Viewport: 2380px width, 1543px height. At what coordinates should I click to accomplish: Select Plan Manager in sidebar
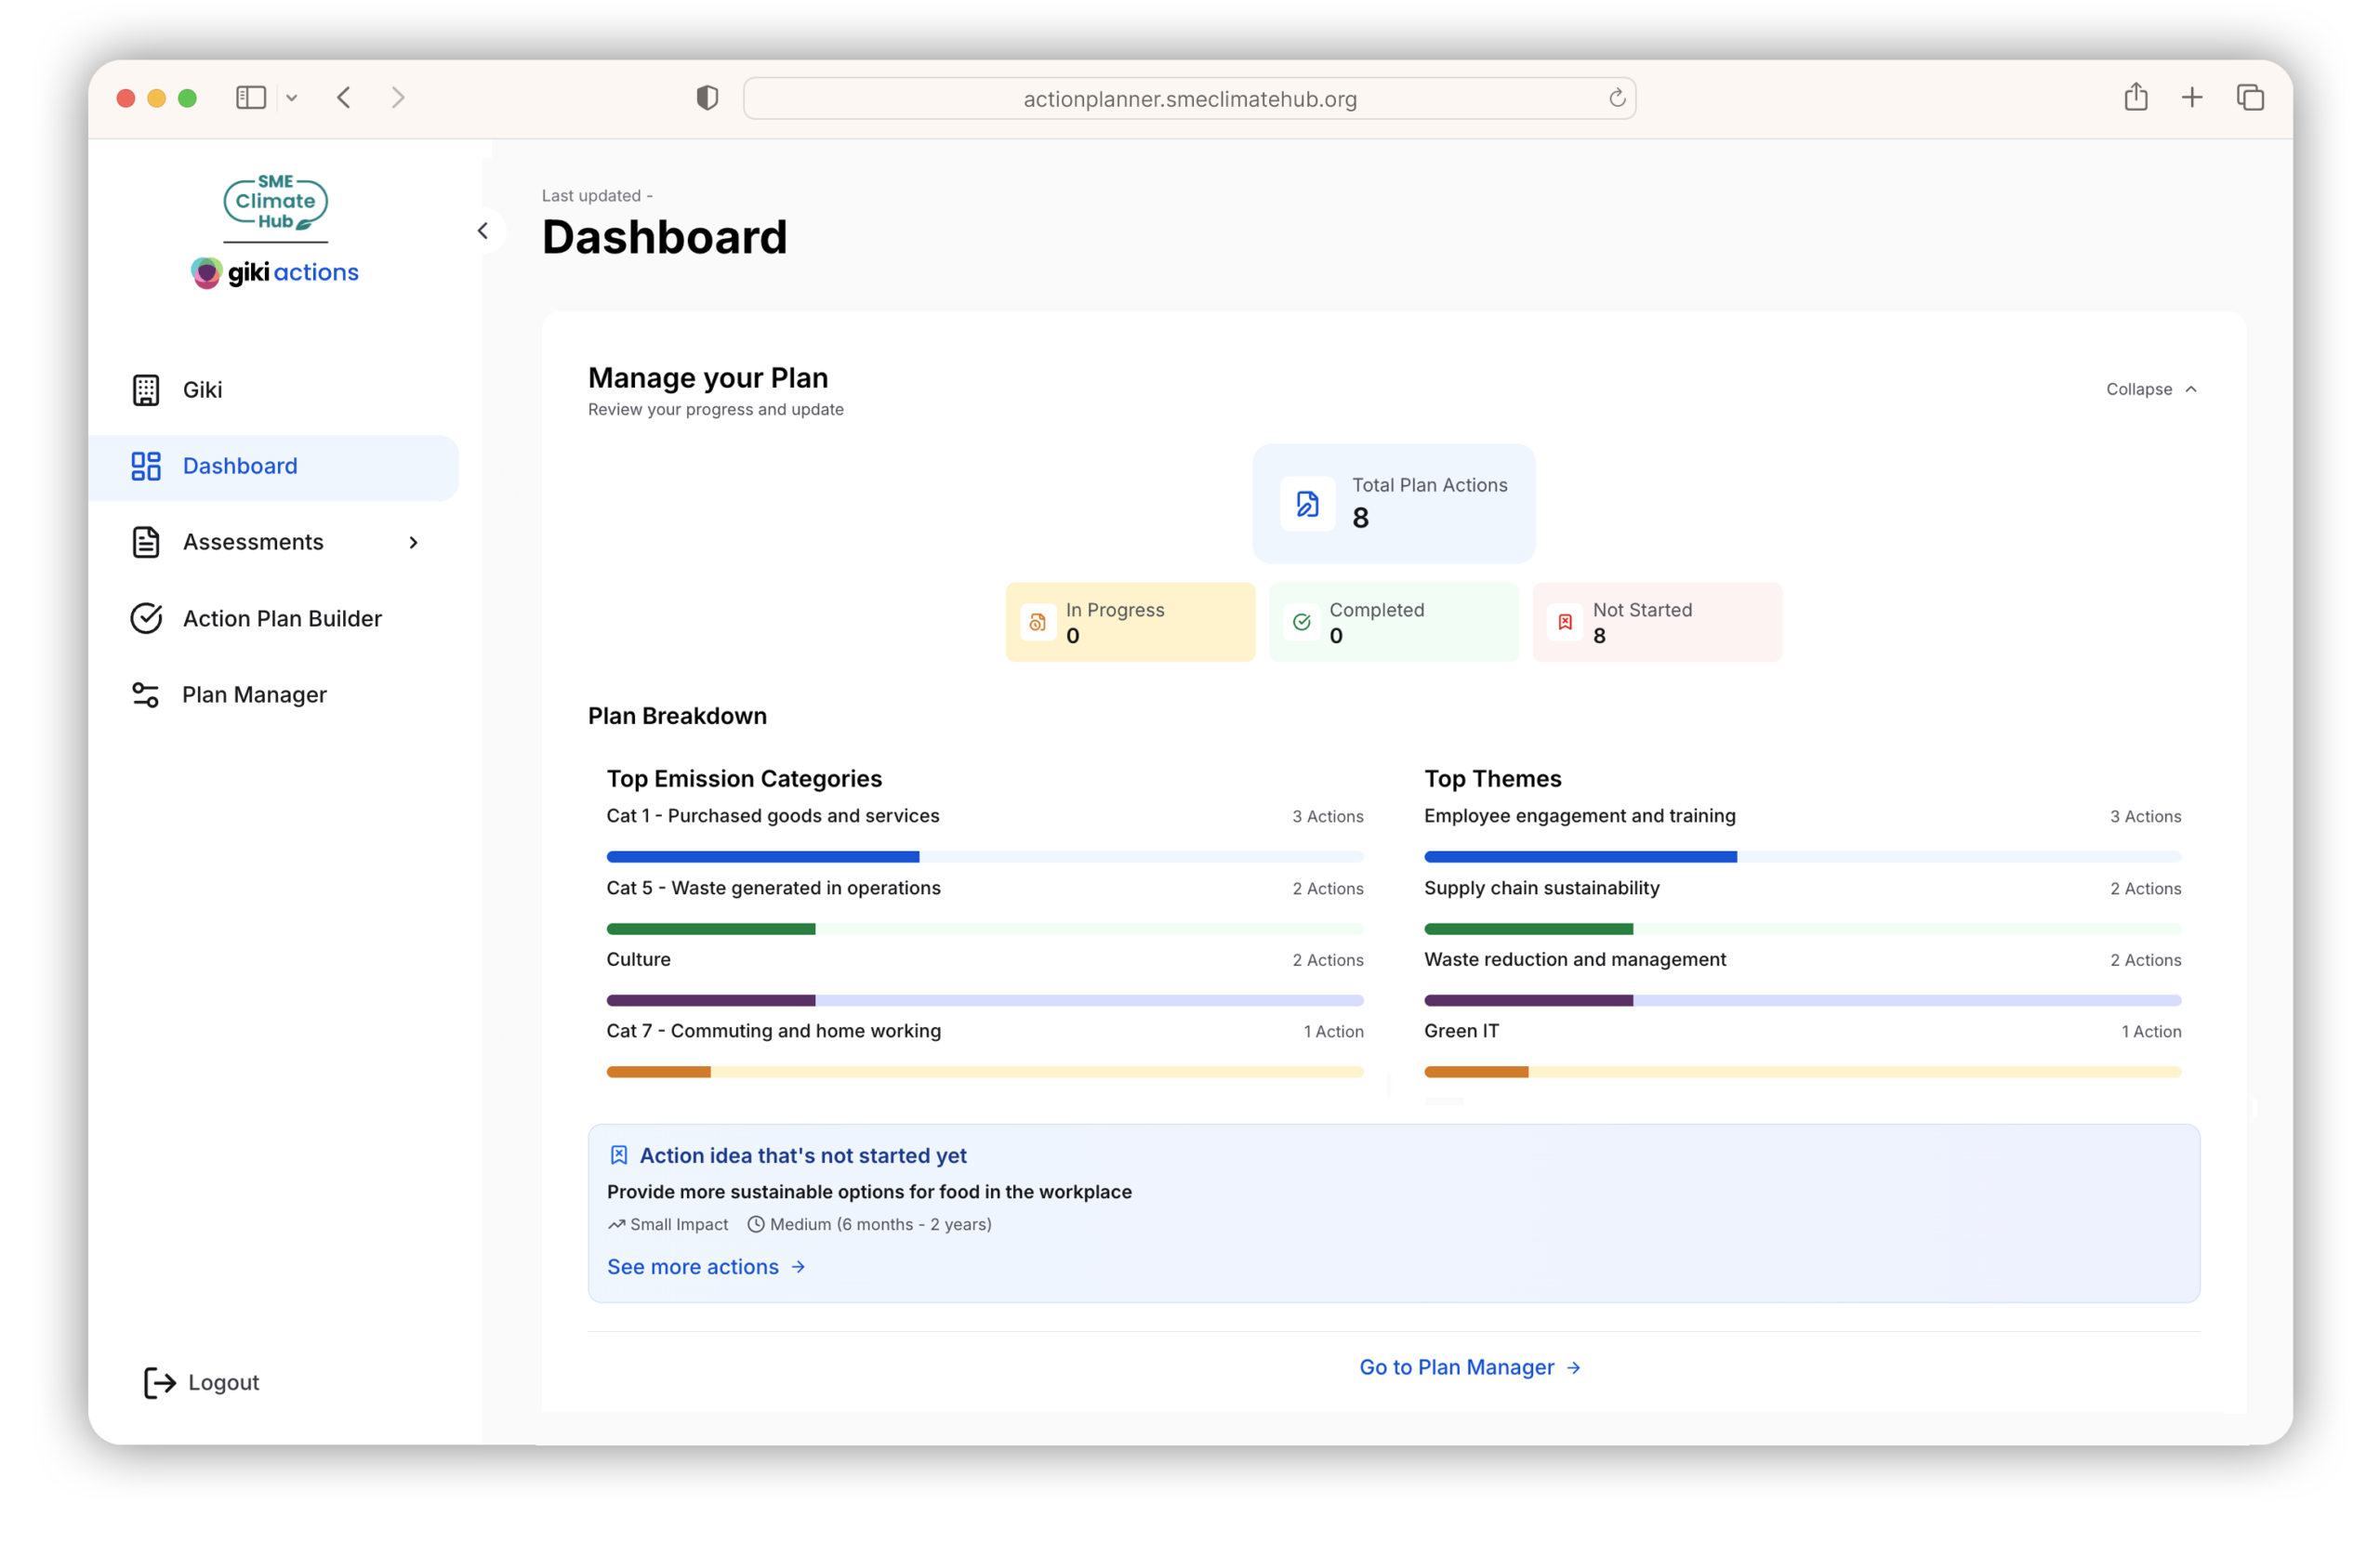254,694
